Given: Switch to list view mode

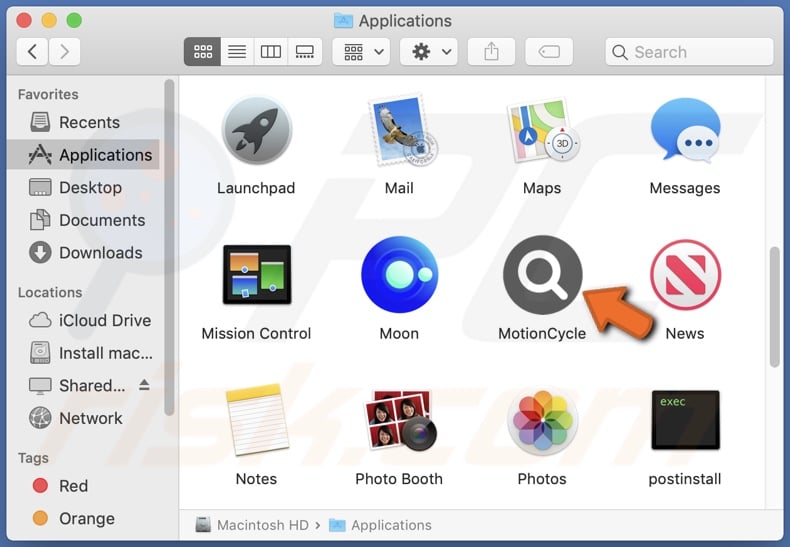Looking at the screenshot, I should (237, 51).
